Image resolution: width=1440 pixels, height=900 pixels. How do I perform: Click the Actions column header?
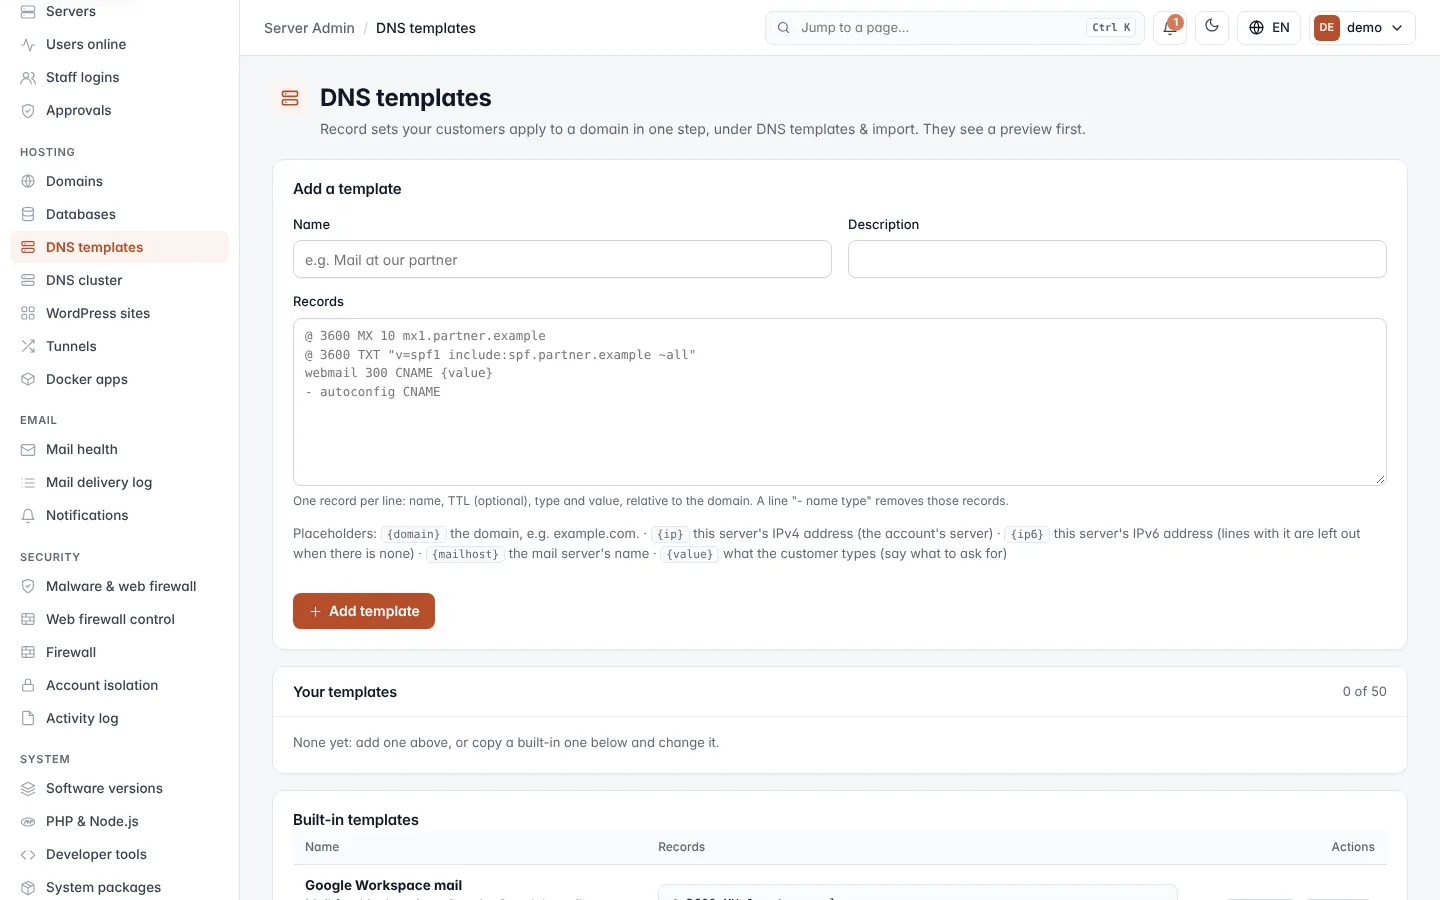pos(1353,847)
